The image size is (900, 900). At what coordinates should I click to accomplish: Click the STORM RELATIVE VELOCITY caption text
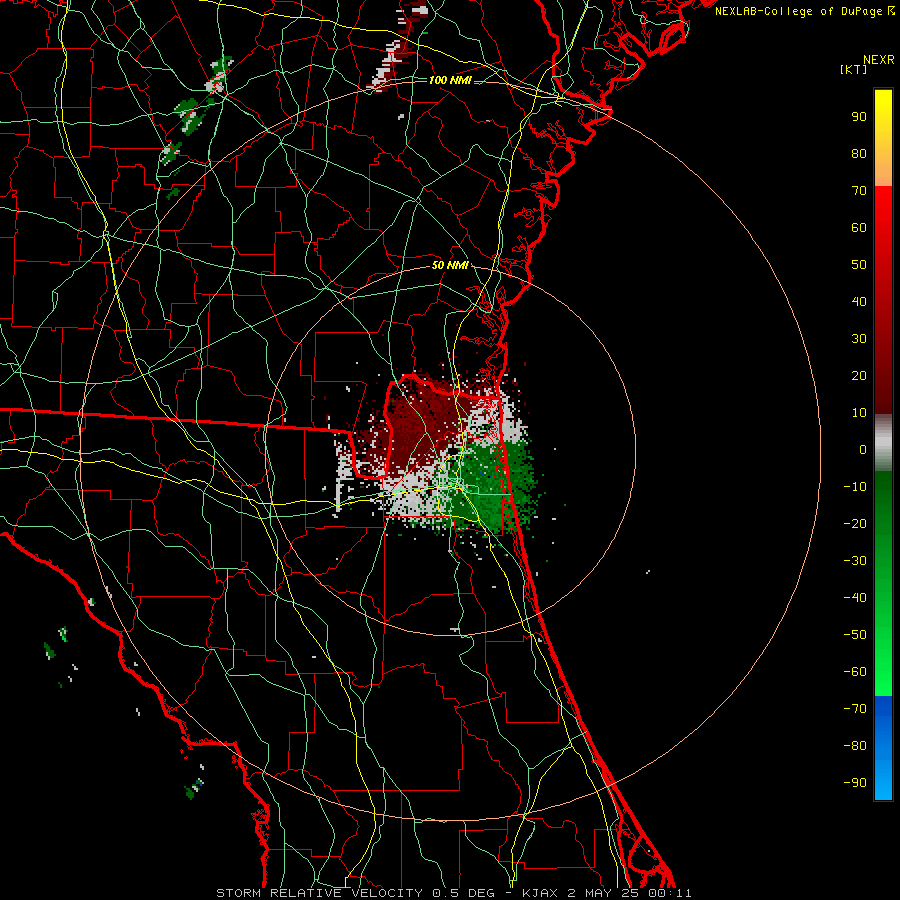319,893
